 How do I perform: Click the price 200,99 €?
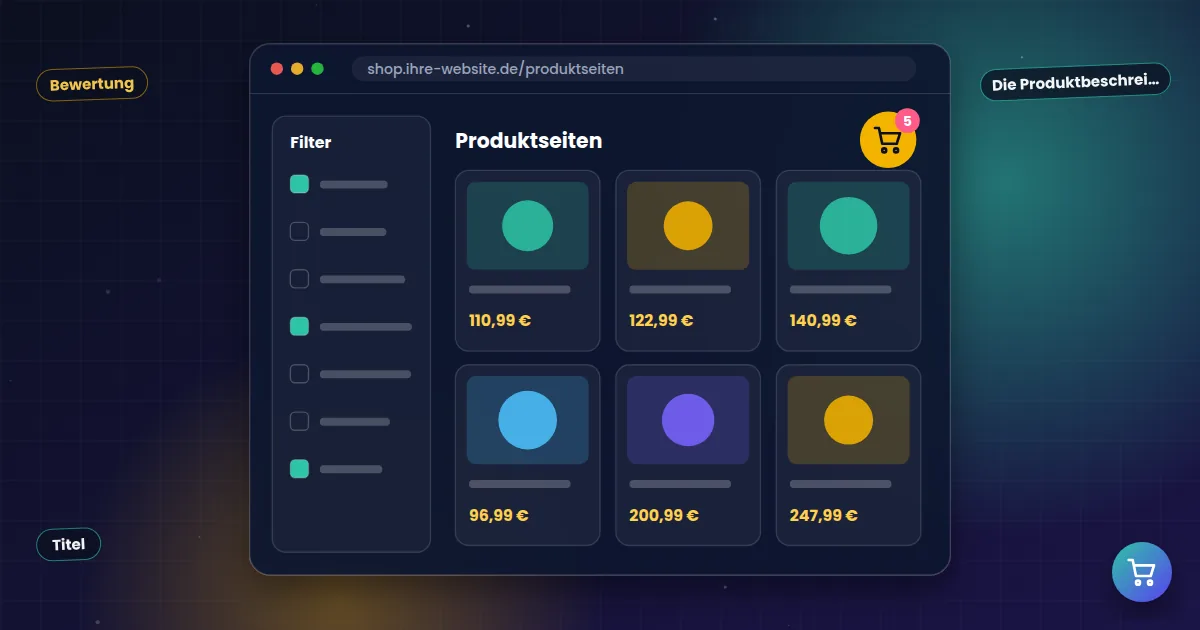pos(664,516)
